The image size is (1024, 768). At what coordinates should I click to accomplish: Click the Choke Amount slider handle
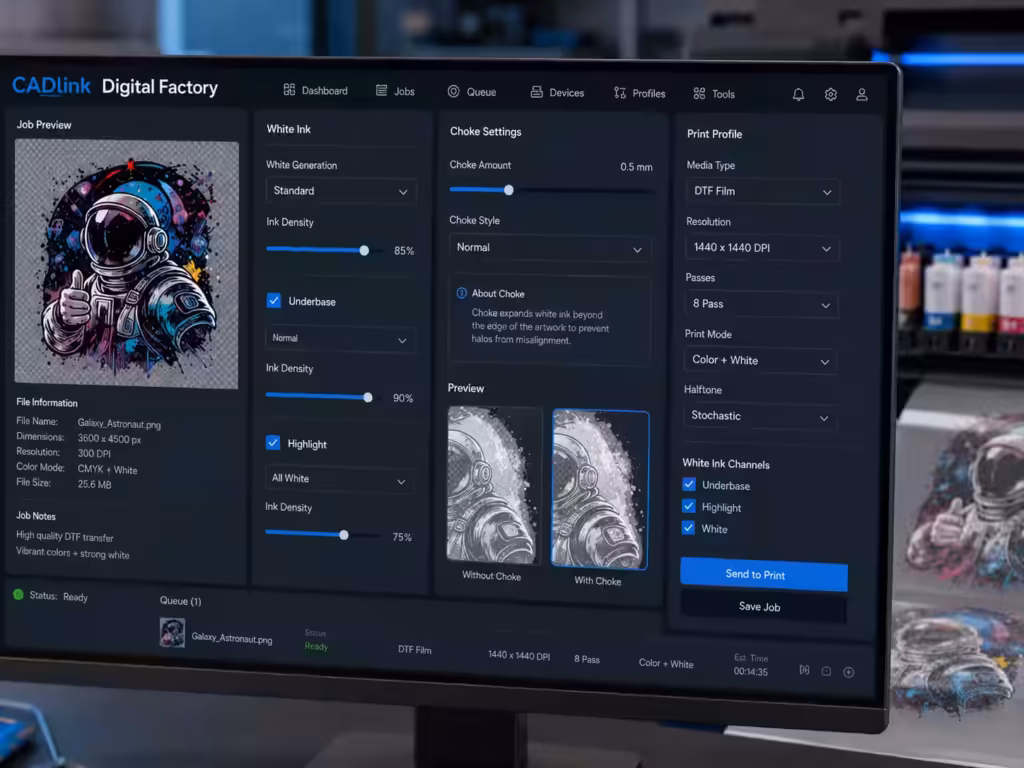(x=509, y=190)
